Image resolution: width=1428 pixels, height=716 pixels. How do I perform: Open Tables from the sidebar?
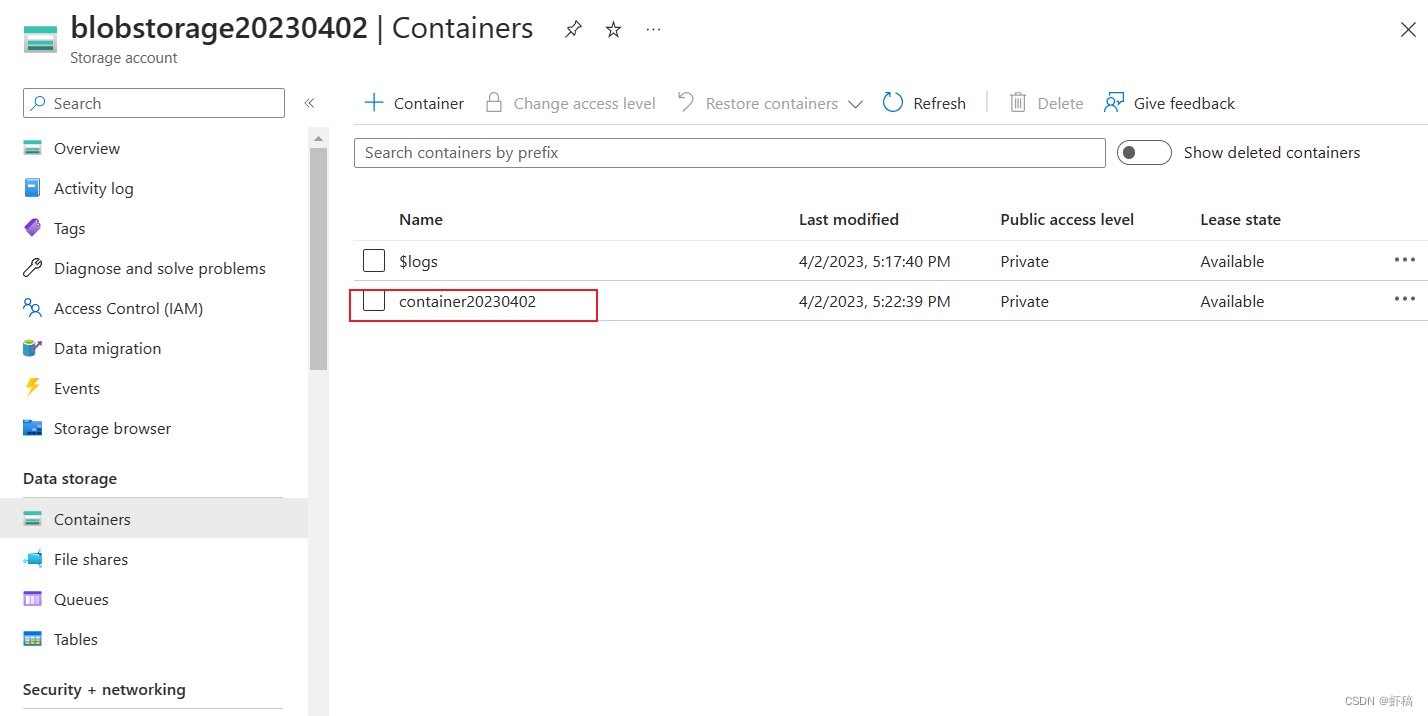pyautogui.click(x=75, y=639)
